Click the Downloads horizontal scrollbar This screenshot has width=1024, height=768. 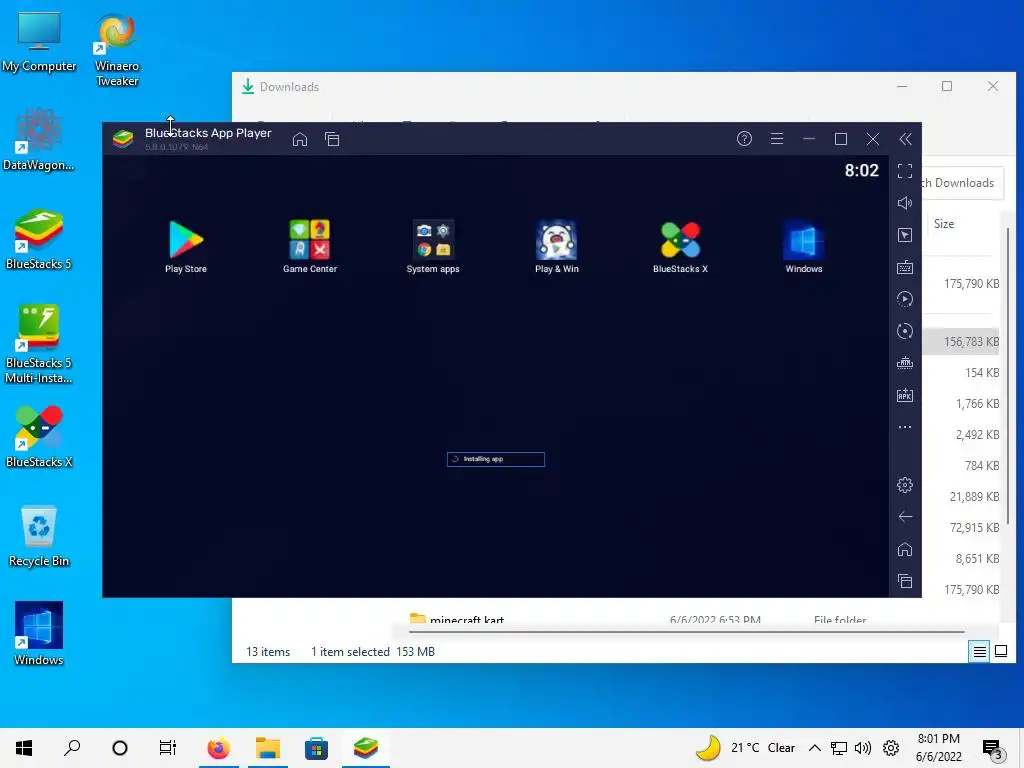pyautogui.click(x=686, y=632)
